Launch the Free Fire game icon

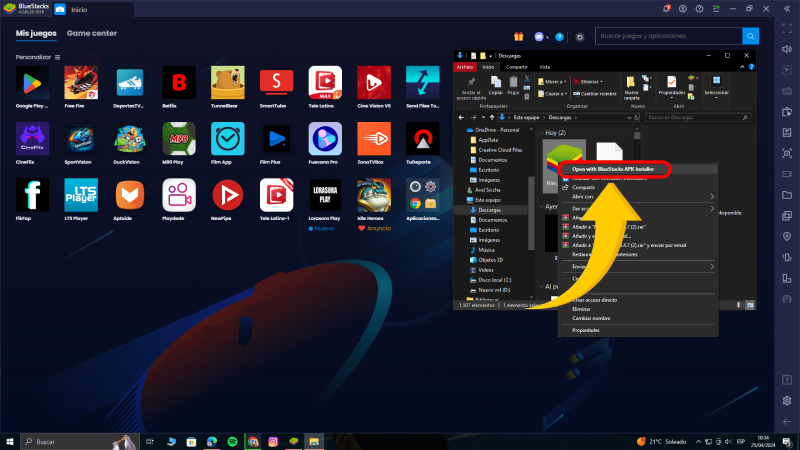(x=81, y=83)
